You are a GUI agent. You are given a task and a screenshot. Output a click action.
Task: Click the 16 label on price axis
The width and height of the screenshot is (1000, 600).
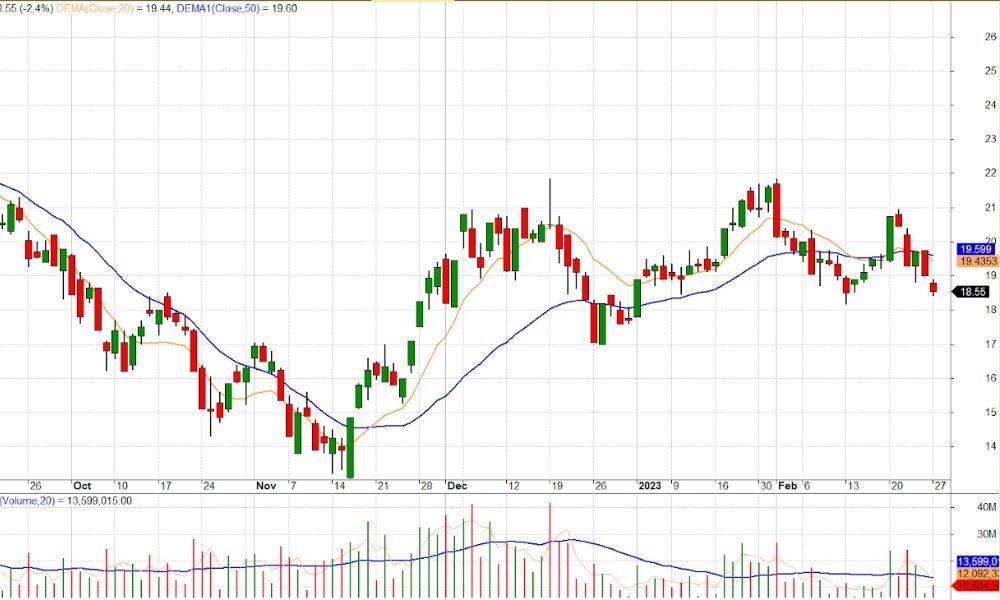click(x=990, y=378)
